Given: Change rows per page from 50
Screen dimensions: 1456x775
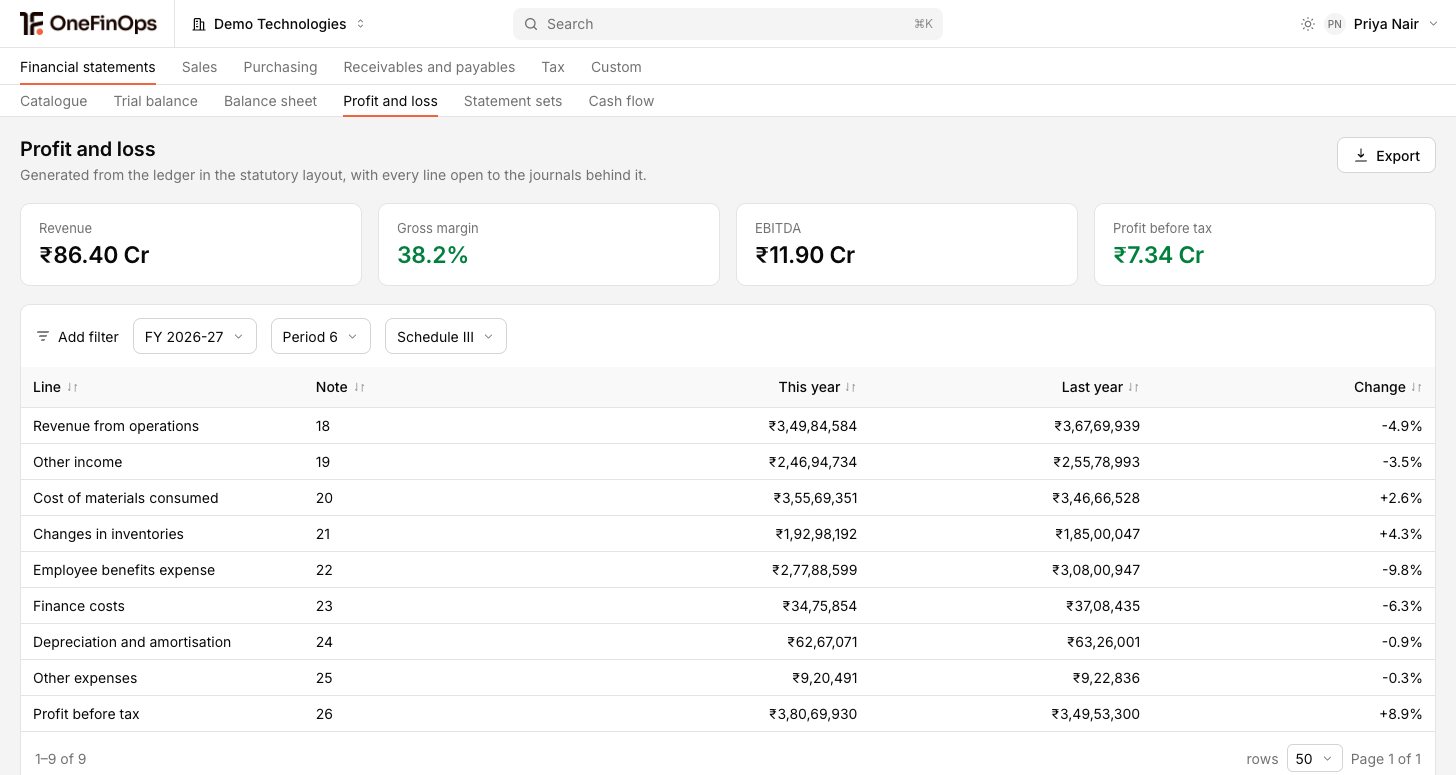Looking at the screenshot, I should click(1315, 759).
